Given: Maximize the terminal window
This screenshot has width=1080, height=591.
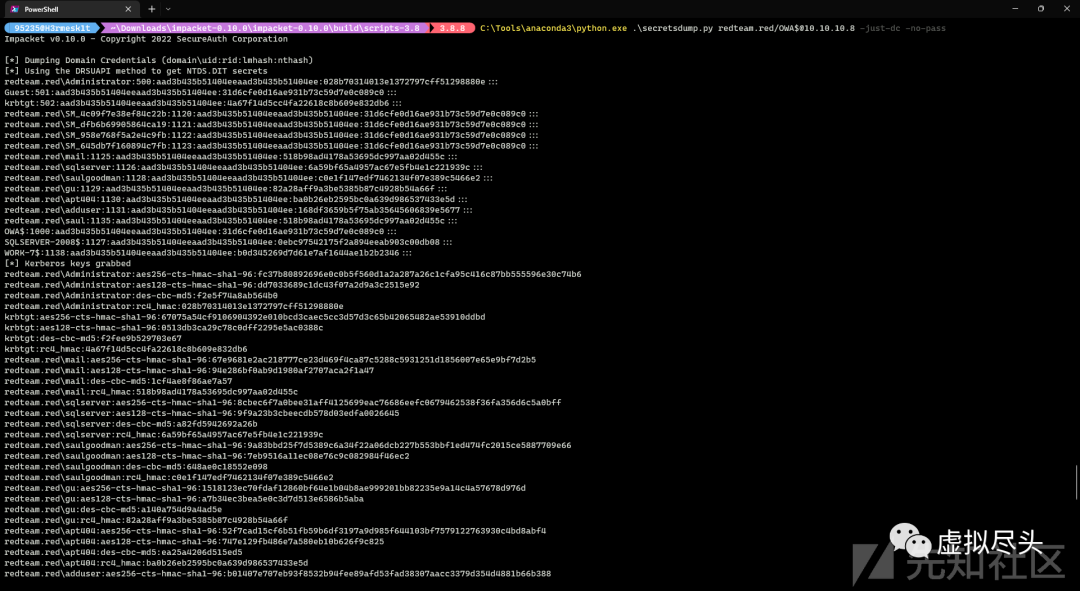Looking at the screenshot, I should [1041, 9].
